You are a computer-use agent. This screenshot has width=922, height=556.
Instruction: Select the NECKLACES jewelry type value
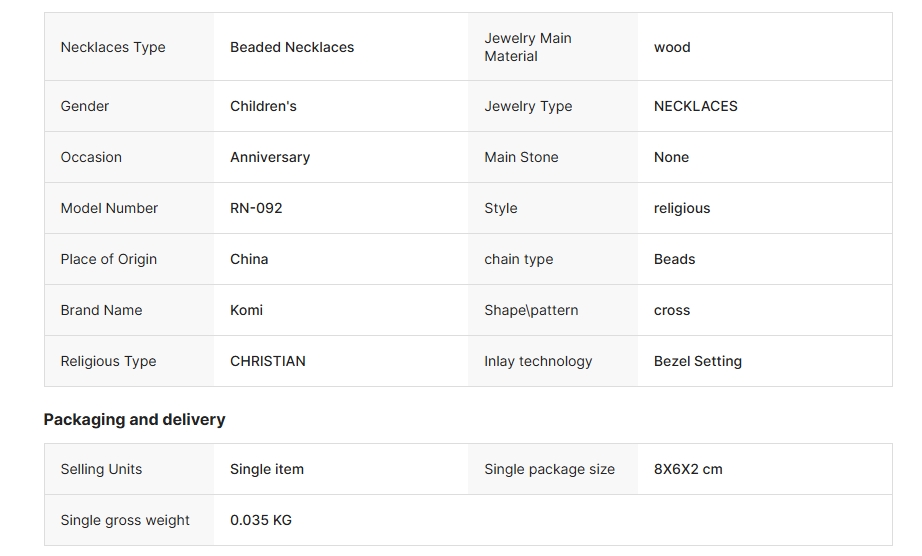point(696,106)
